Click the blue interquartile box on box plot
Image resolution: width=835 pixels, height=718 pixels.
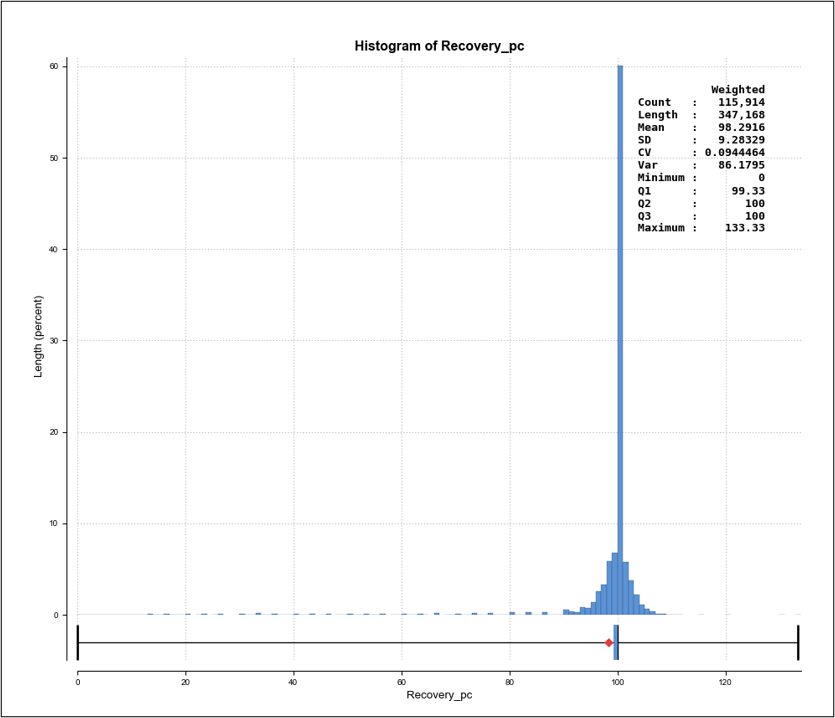[x=616, y=642]
